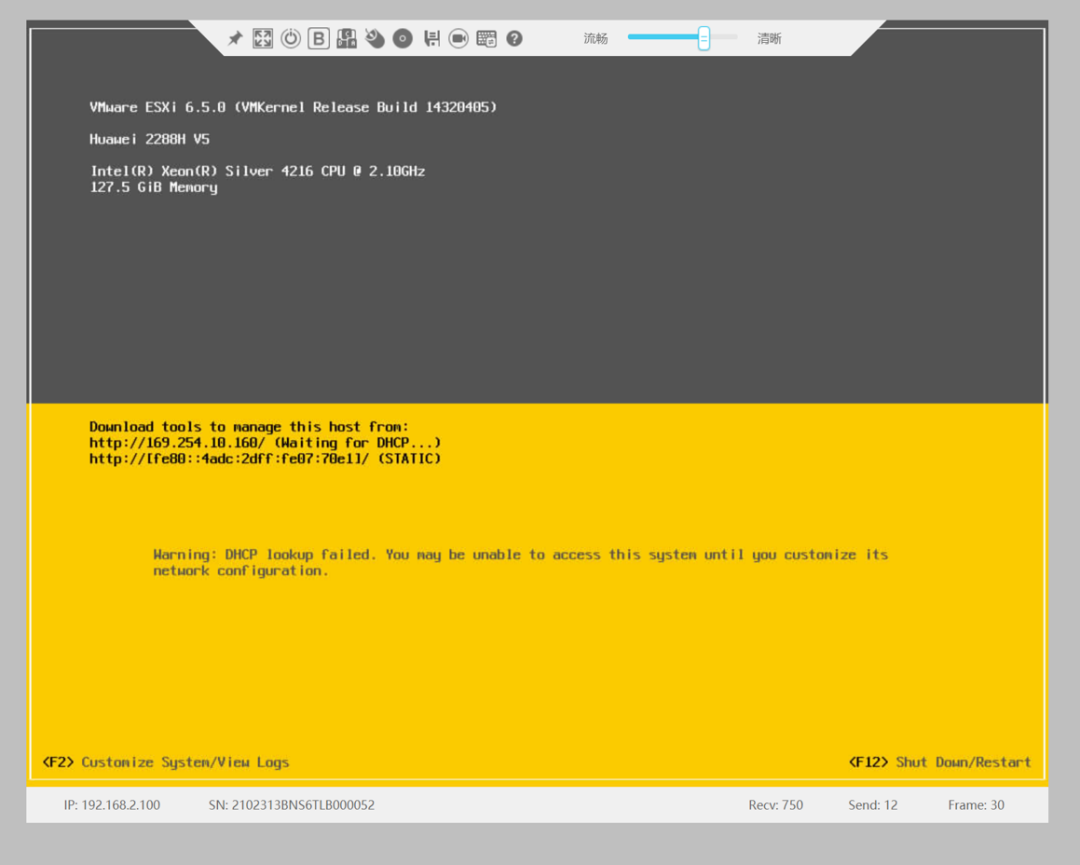Toggle the mouse mode icon

[x=375, y=39]
